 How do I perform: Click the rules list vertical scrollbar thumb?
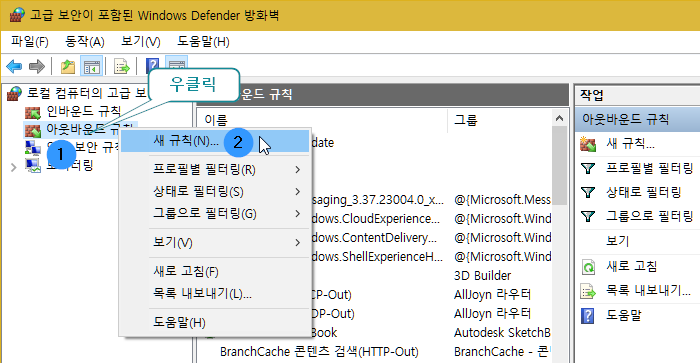click(559, 166)
